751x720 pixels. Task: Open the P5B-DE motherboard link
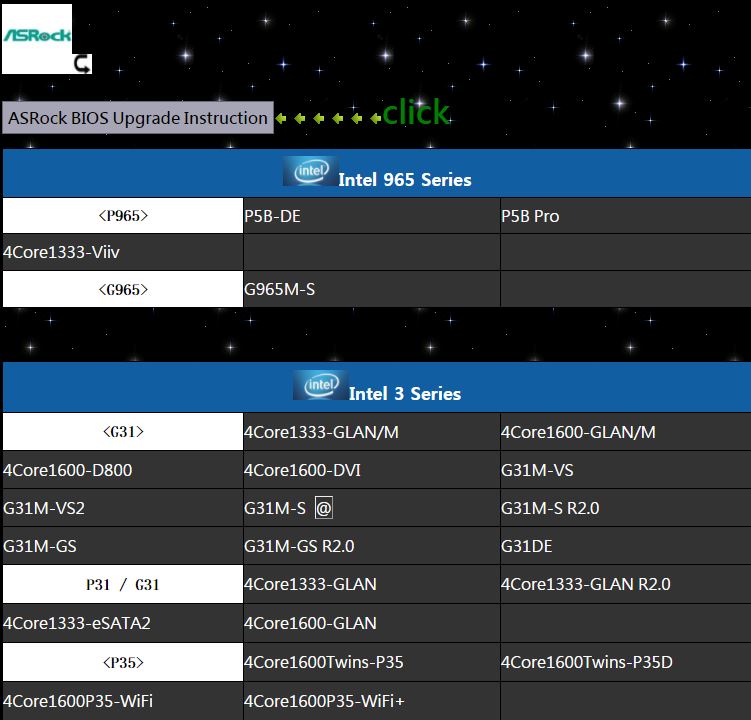point(272,216)
